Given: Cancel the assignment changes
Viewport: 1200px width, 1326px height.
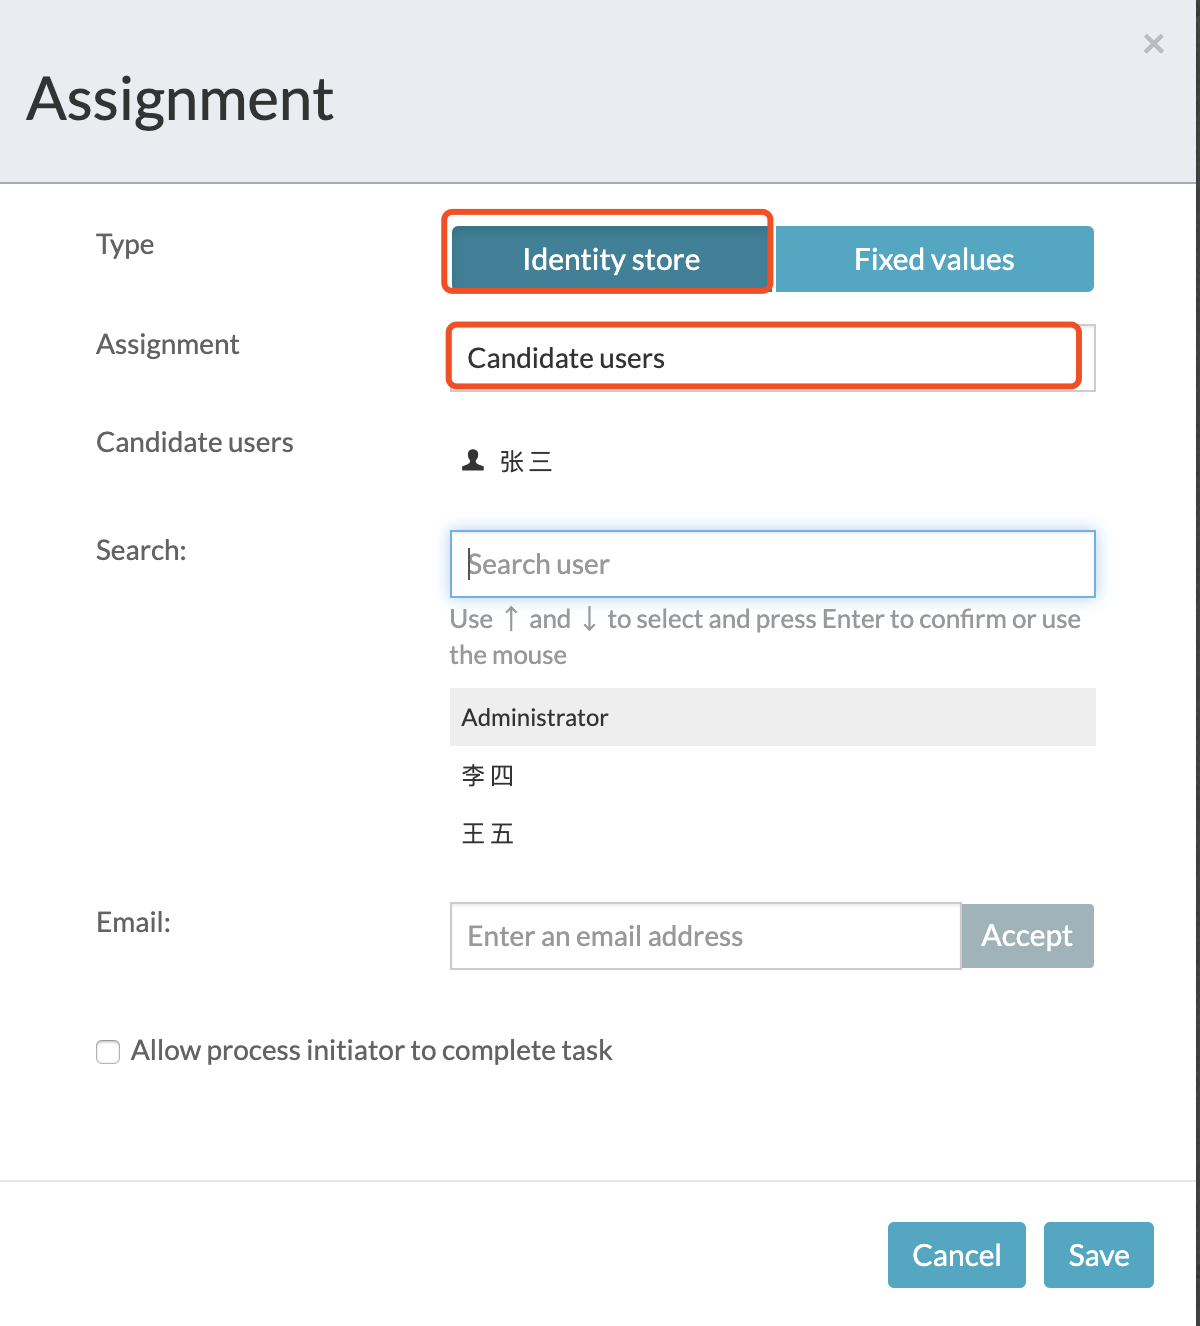Looking at the screenshot, I should pyautogui.click(x=956, y=1255).
